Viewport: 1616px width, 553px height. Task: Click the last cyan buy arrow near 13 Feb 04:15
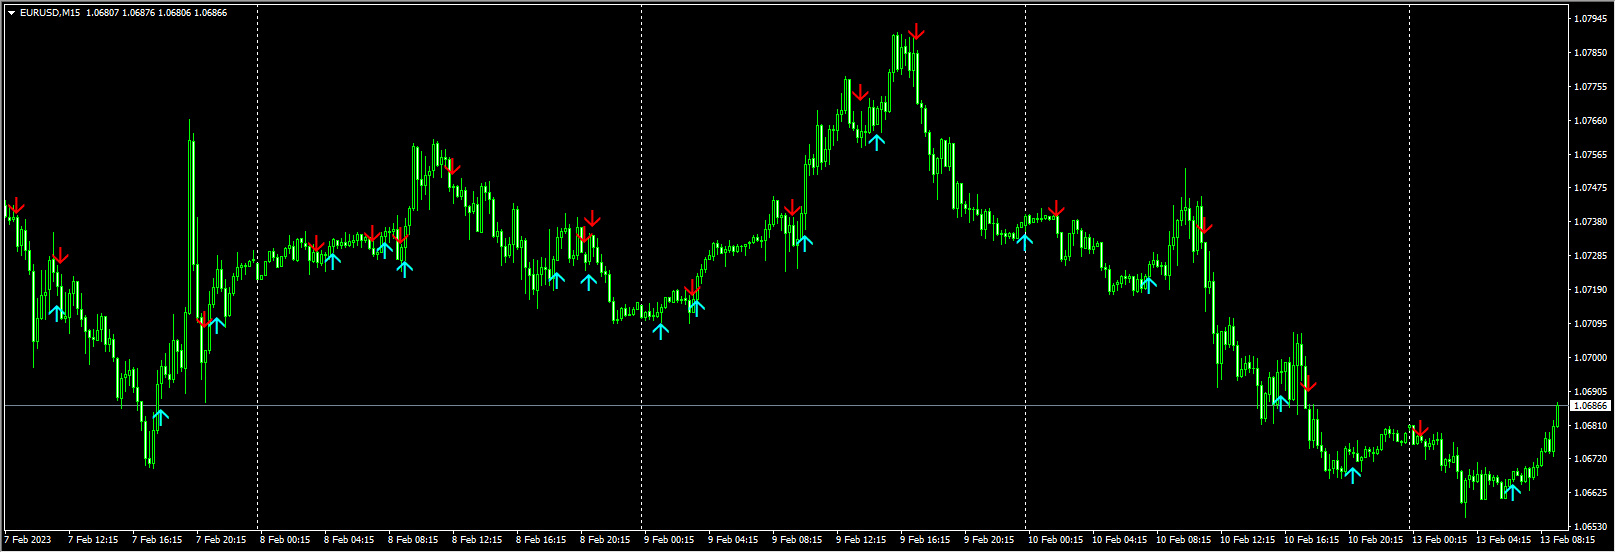point(1512,490)
